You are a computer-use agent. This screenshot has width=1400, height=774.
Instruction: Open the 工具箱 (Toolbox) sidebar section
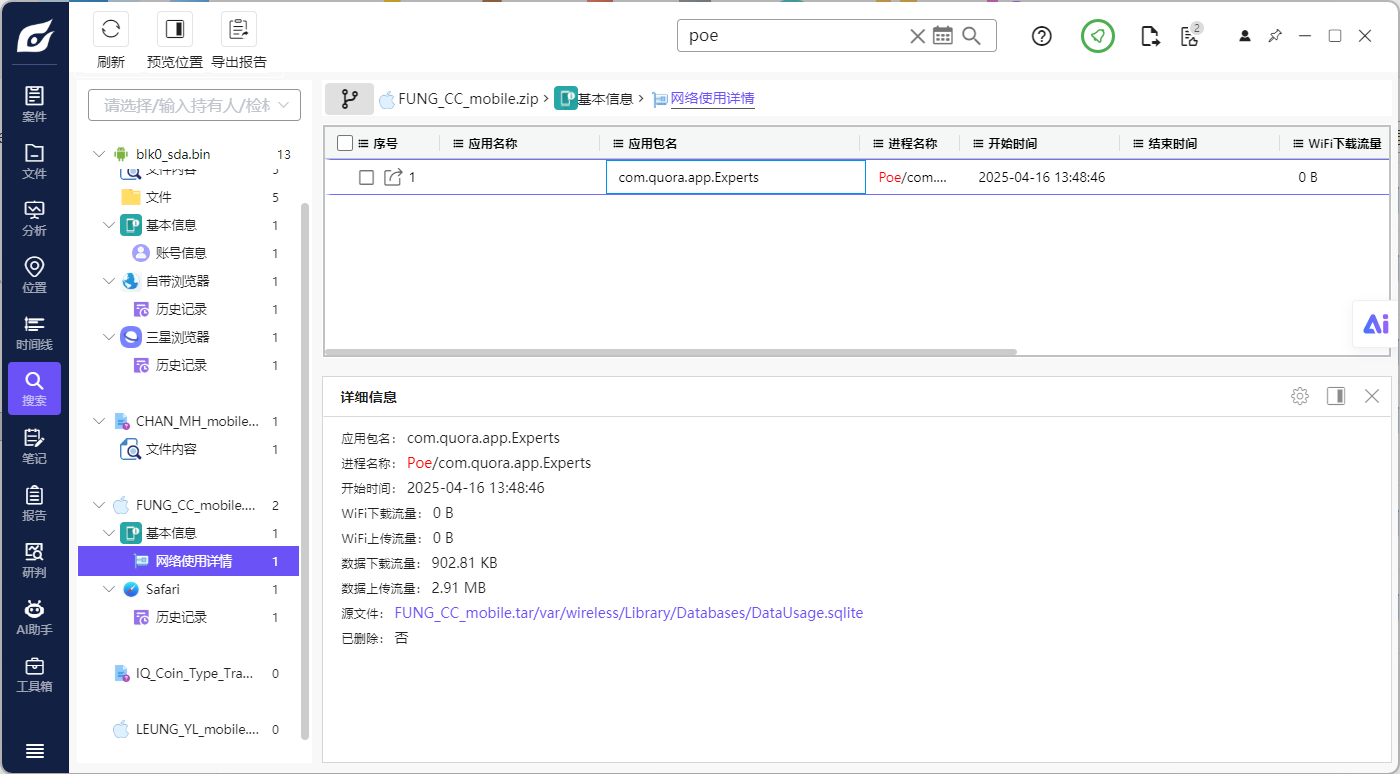click(x=34, y=674)
